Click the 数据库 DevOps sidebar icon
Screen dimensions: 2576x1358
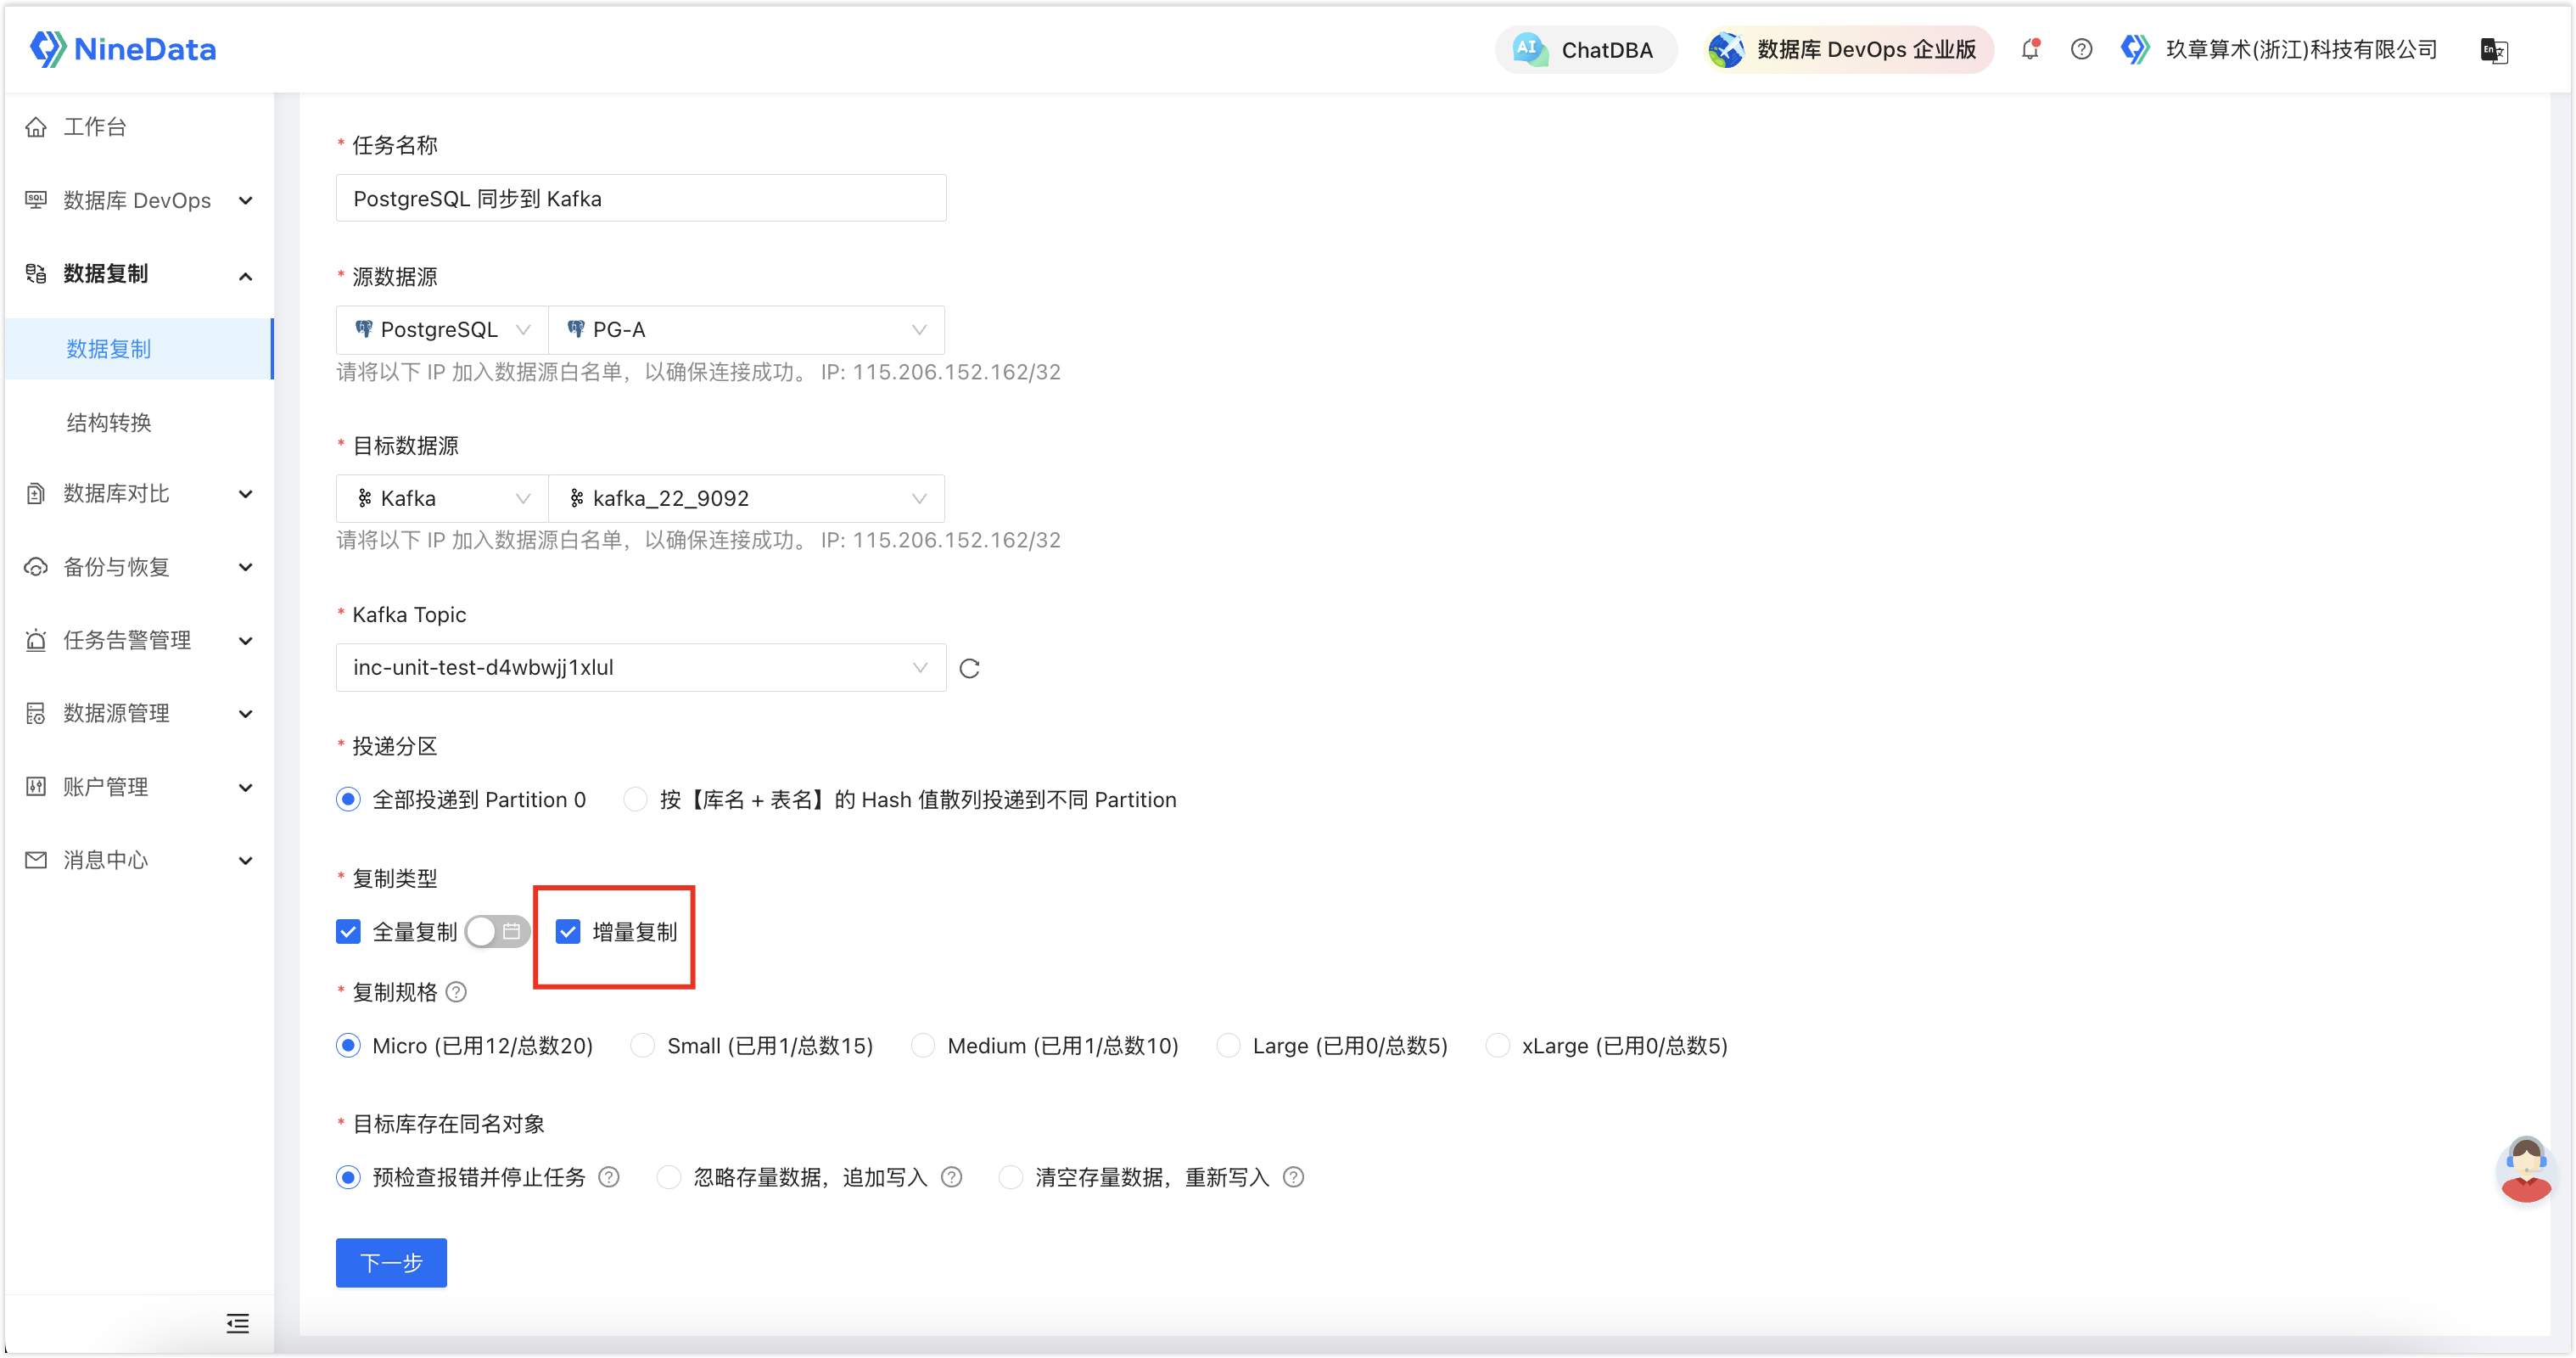pyautogui.click(x=36, y=200)
